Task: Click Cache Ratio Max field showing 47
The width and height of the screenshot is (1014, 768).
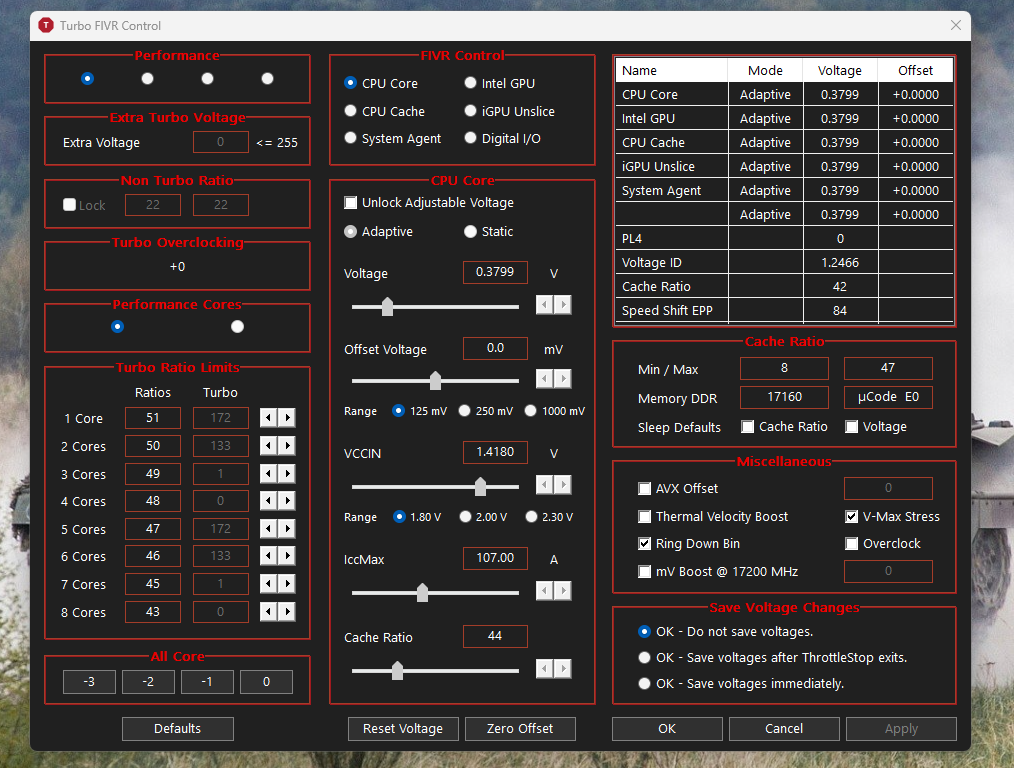Action: click(888, 368)
